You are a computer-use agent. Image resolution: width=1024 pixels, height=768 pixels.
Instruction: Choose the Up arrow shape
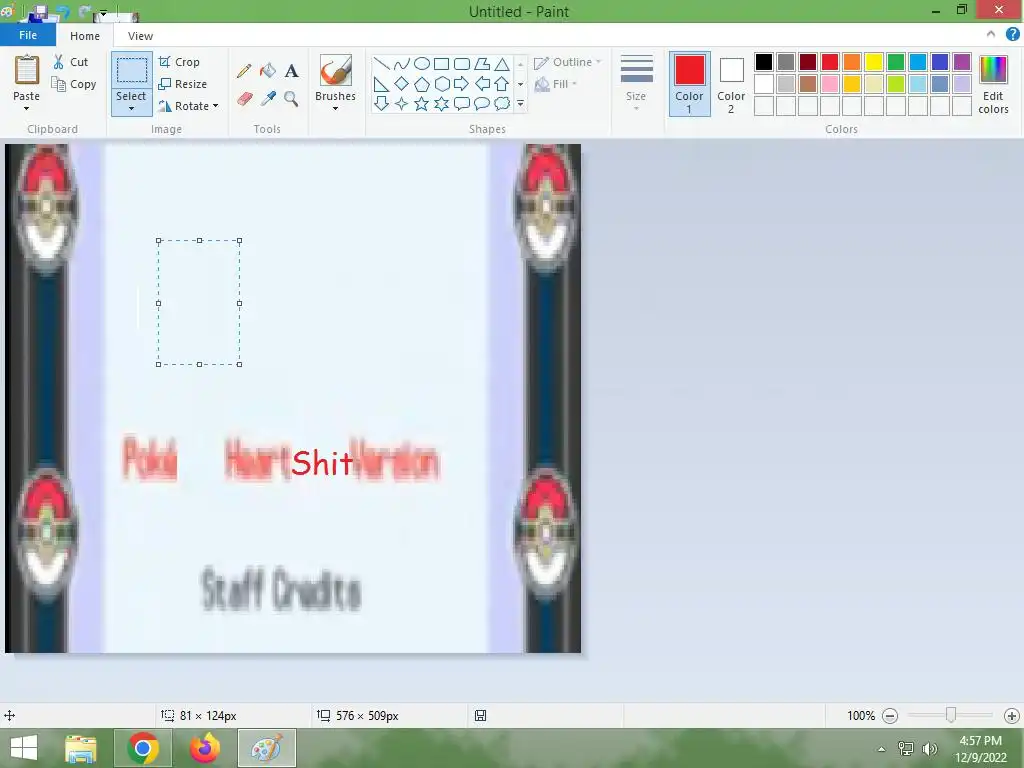point(502,84)
